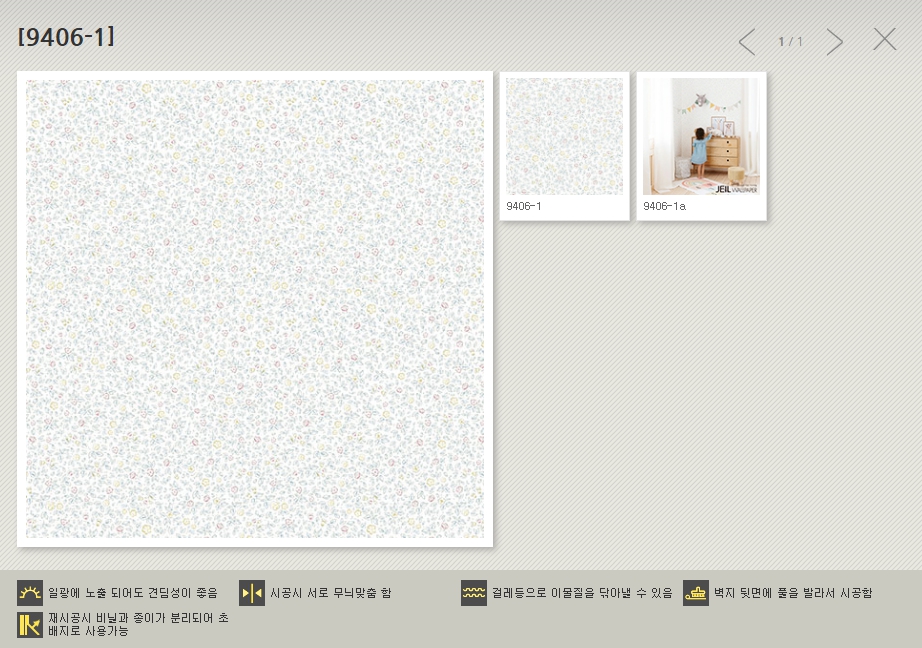Click the pattern matching icon
The image size is (922, 648).
click(252, 593)
